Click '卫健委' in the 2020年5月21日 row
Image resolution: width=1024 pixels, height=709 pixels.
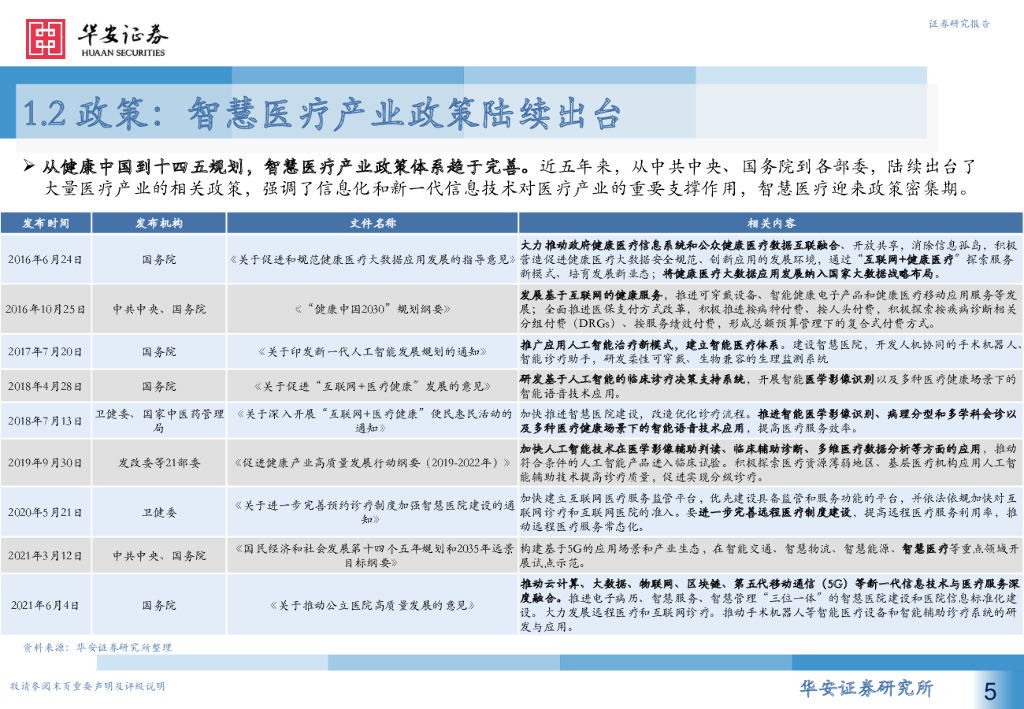[x=159, y=512]
